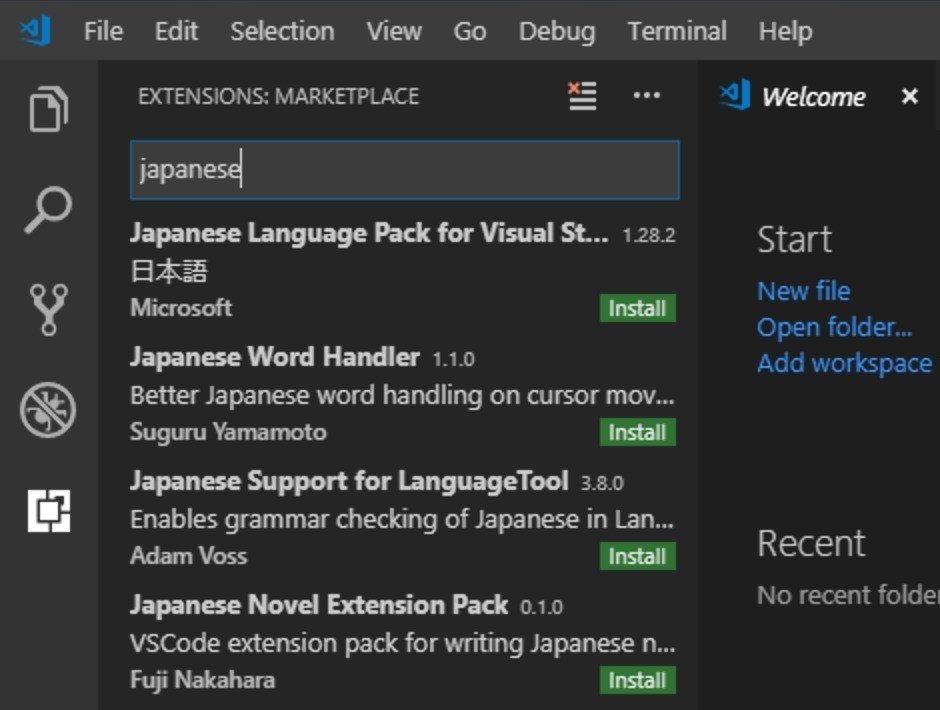The height and width of the screenshot is (710, 940).
Task: Open the Search view in the activity bar
Action: coord(48,209)
